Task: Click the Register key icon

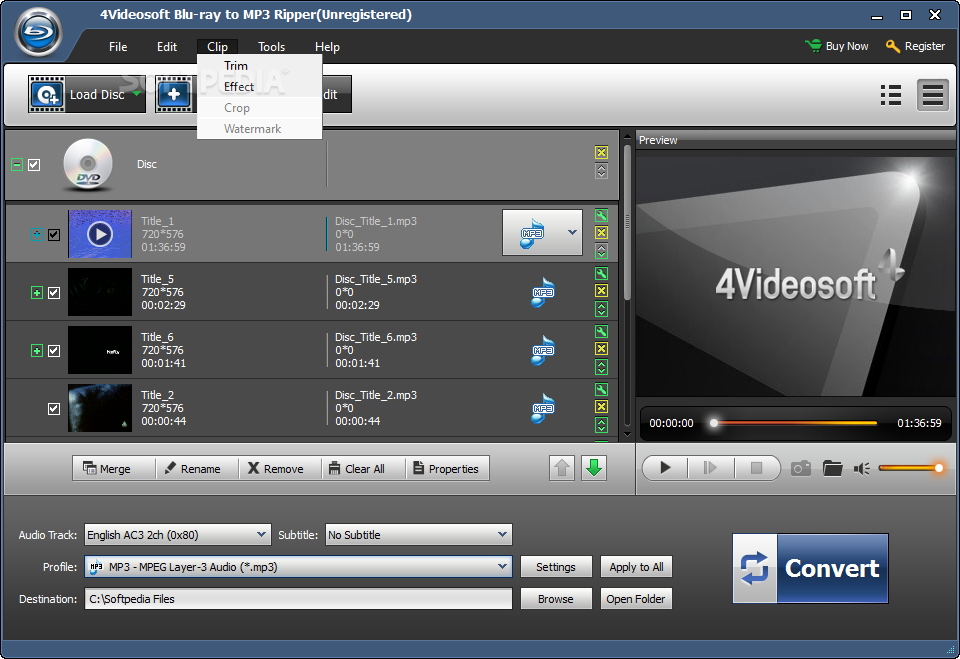Action: (893, 46)
